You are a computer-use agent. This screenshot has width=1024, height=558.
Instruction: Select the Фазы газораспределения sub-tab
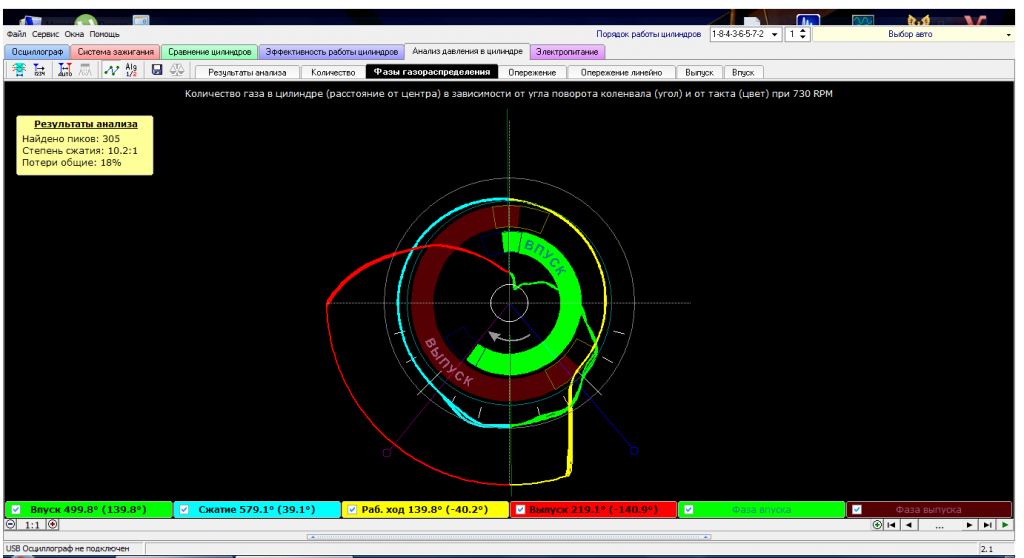click(432, 72)
